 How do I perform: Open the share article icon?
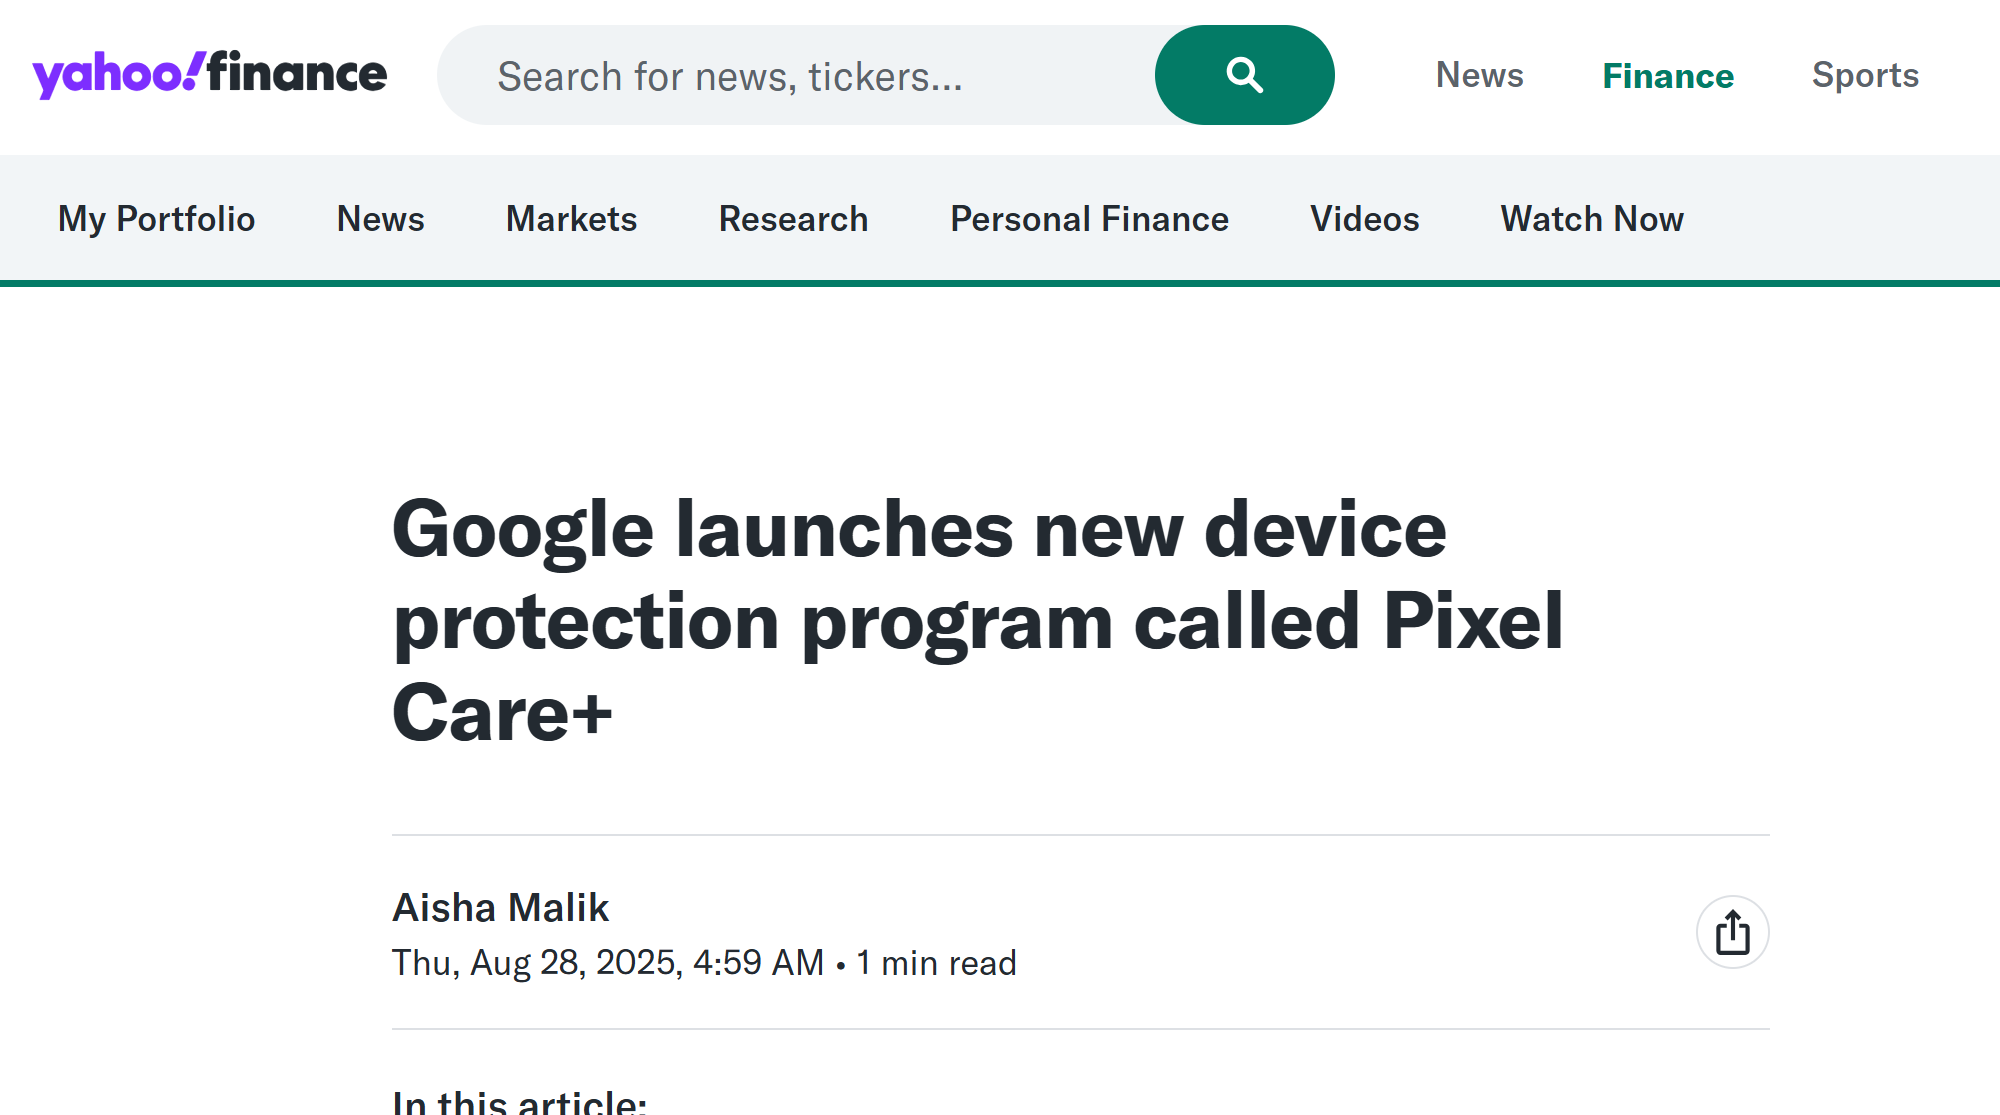coord(1732,932)
